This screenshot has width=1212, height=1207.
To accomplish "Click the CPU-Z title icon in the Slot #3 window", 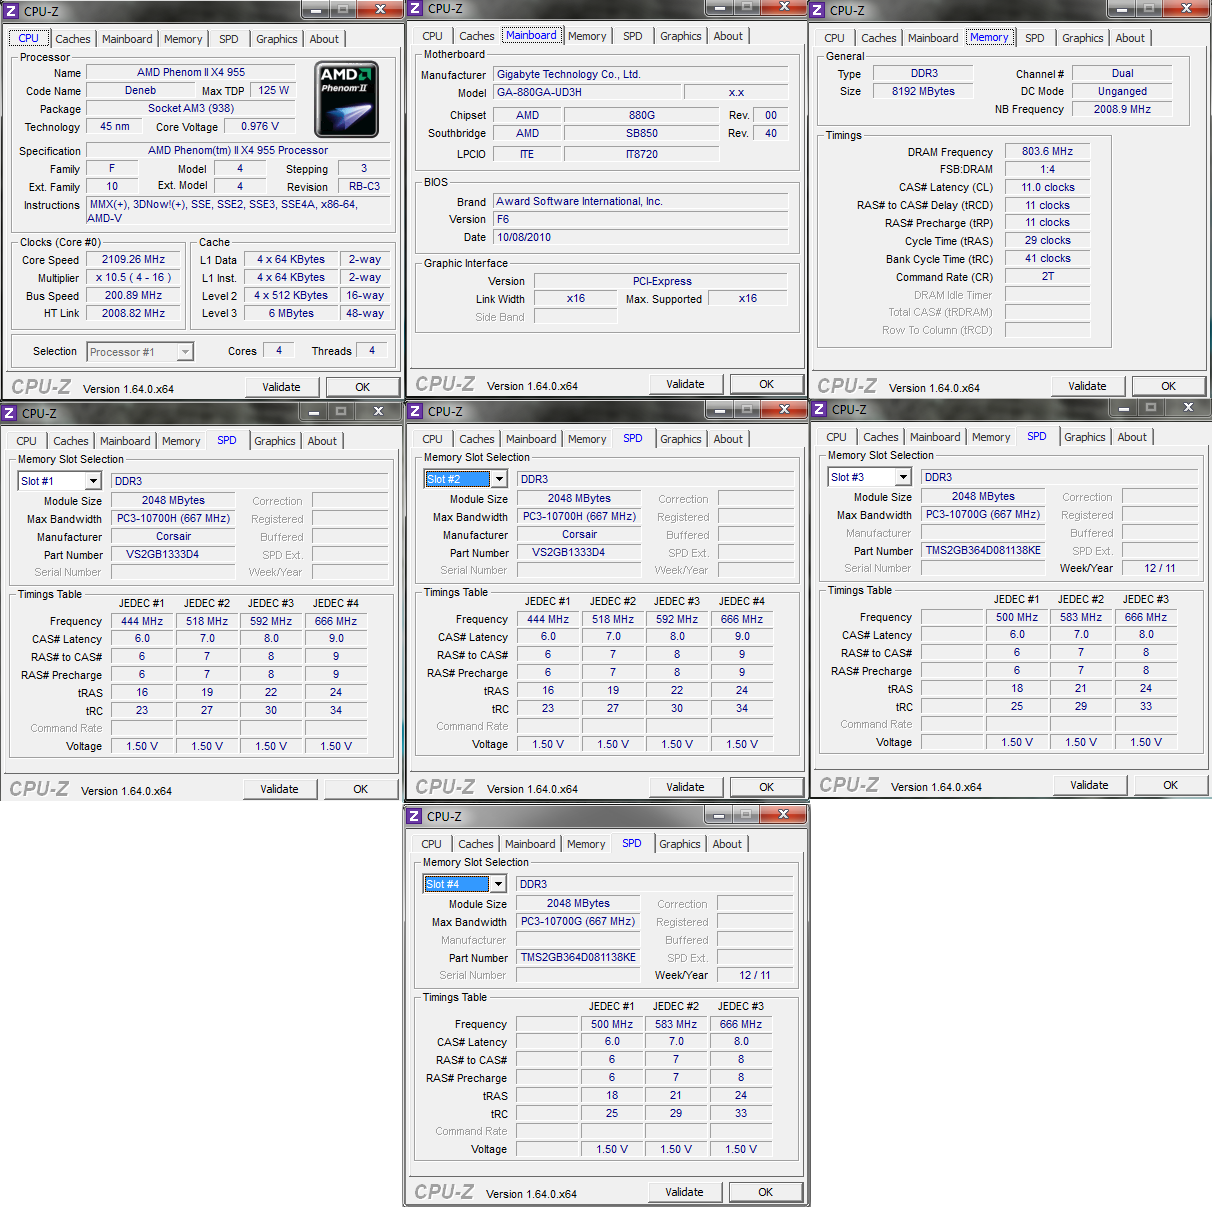I will pyautogui.click(x=819, y=409).
